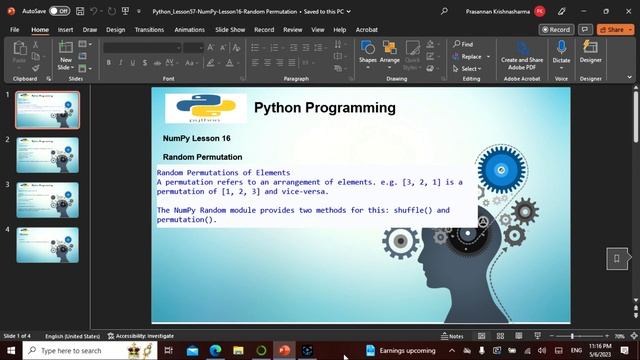Start Slide Show icon in status bar
The height and width of the screenshot is (360, 640).
coord(537,336)
